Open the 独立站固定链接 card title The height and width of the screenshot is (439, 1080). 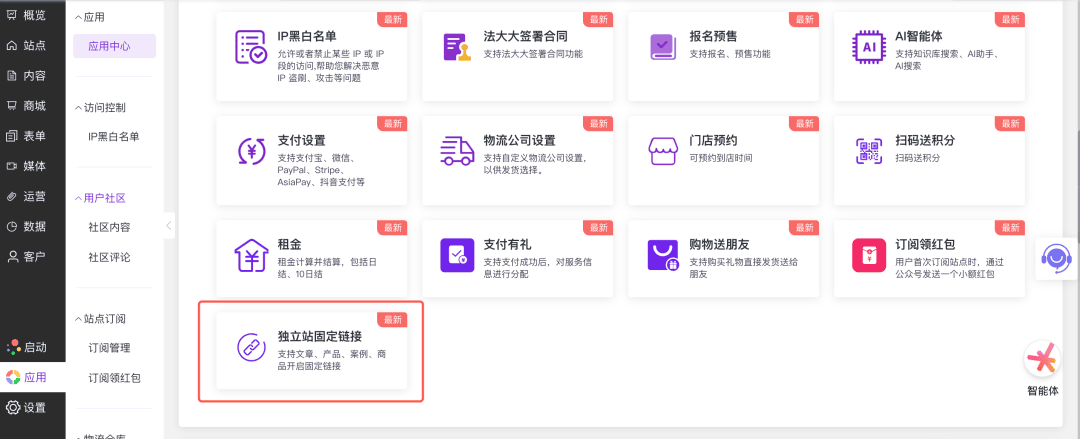pos(320,337)
